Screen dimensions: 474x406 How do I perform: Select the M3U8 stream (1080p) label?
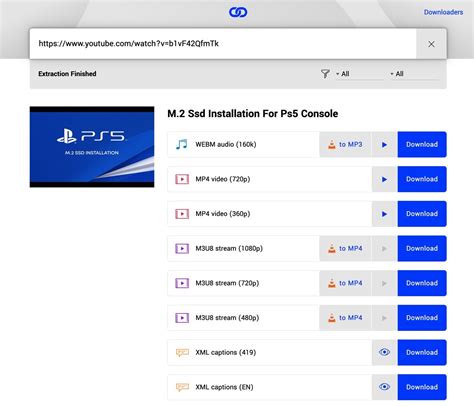pos(229,248)
